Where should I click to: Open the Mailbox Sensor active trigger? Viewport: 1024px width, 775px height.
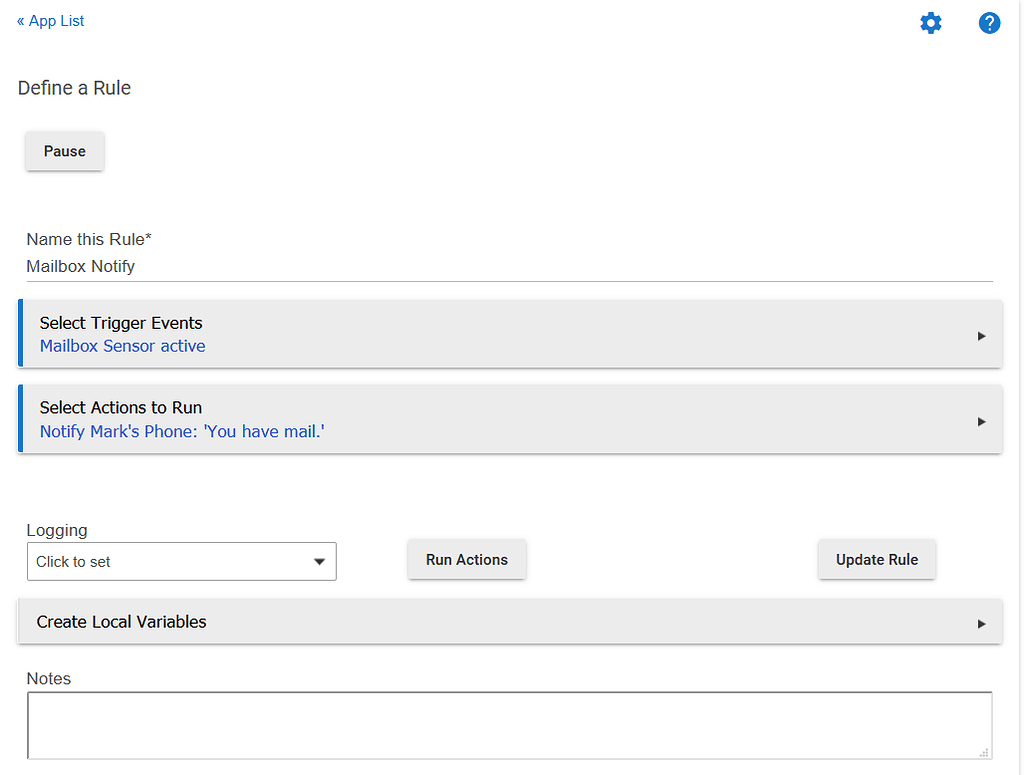pos(122,345)
